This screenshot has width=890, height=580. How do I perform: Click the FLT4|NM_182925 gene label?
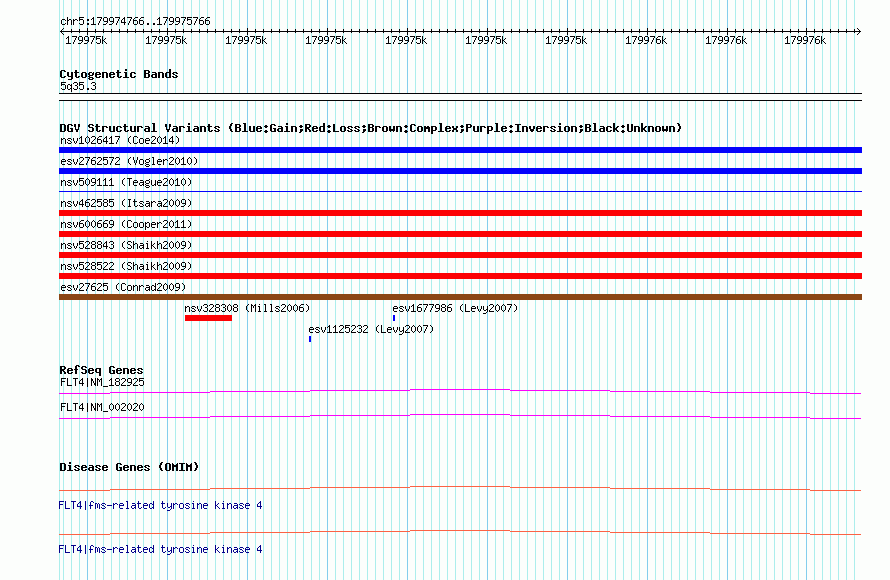coord(102,383)
